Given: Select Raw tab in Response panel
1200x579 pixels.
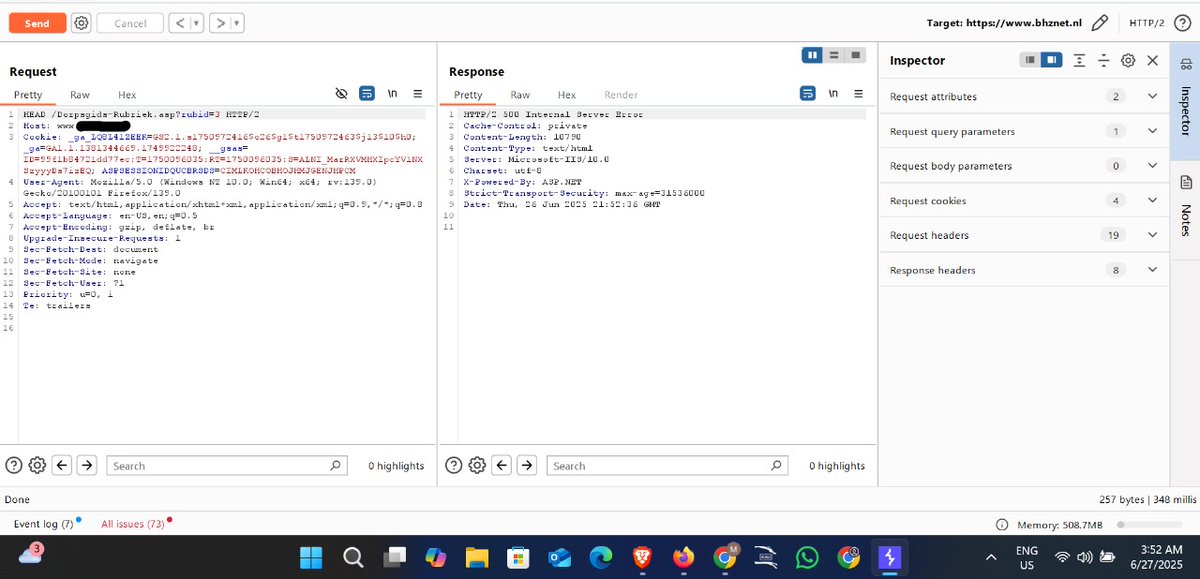Looking at the screenshot, I should tap(520, 95).
